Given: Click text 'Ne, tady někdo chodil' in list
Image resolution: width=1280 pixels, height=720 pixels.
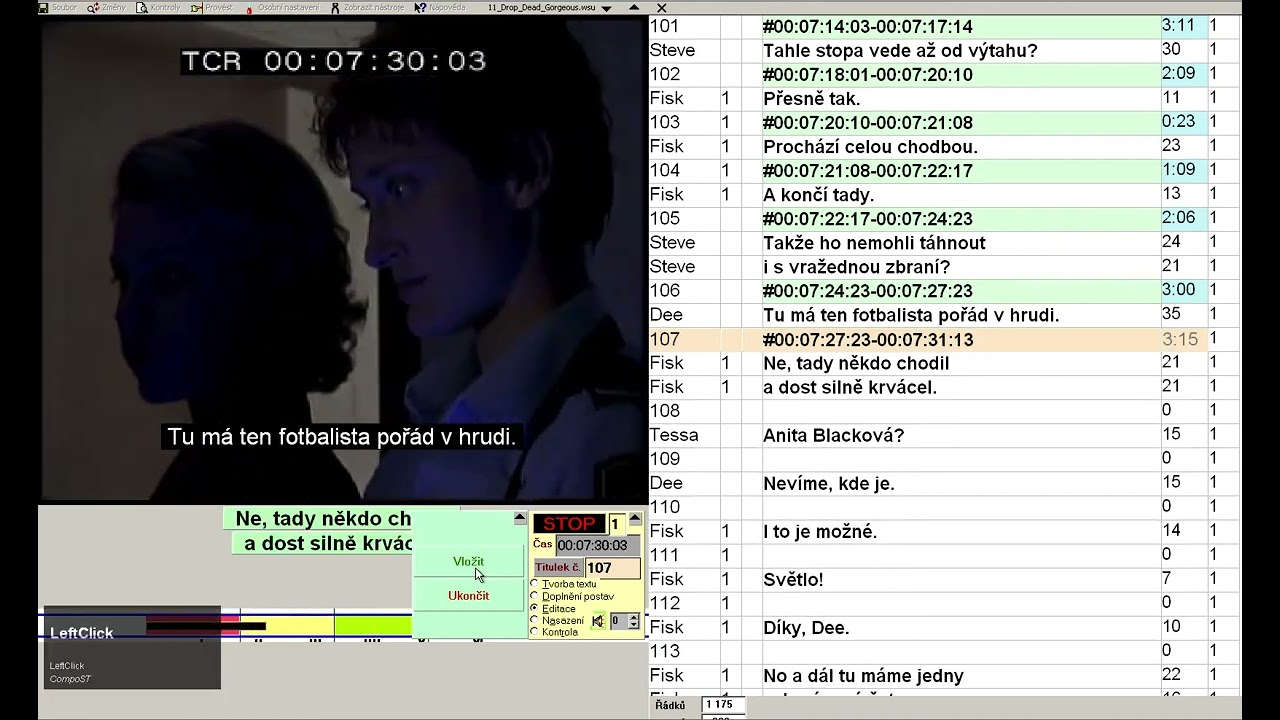Looking at the screenshot, I should tap(856, 363).
